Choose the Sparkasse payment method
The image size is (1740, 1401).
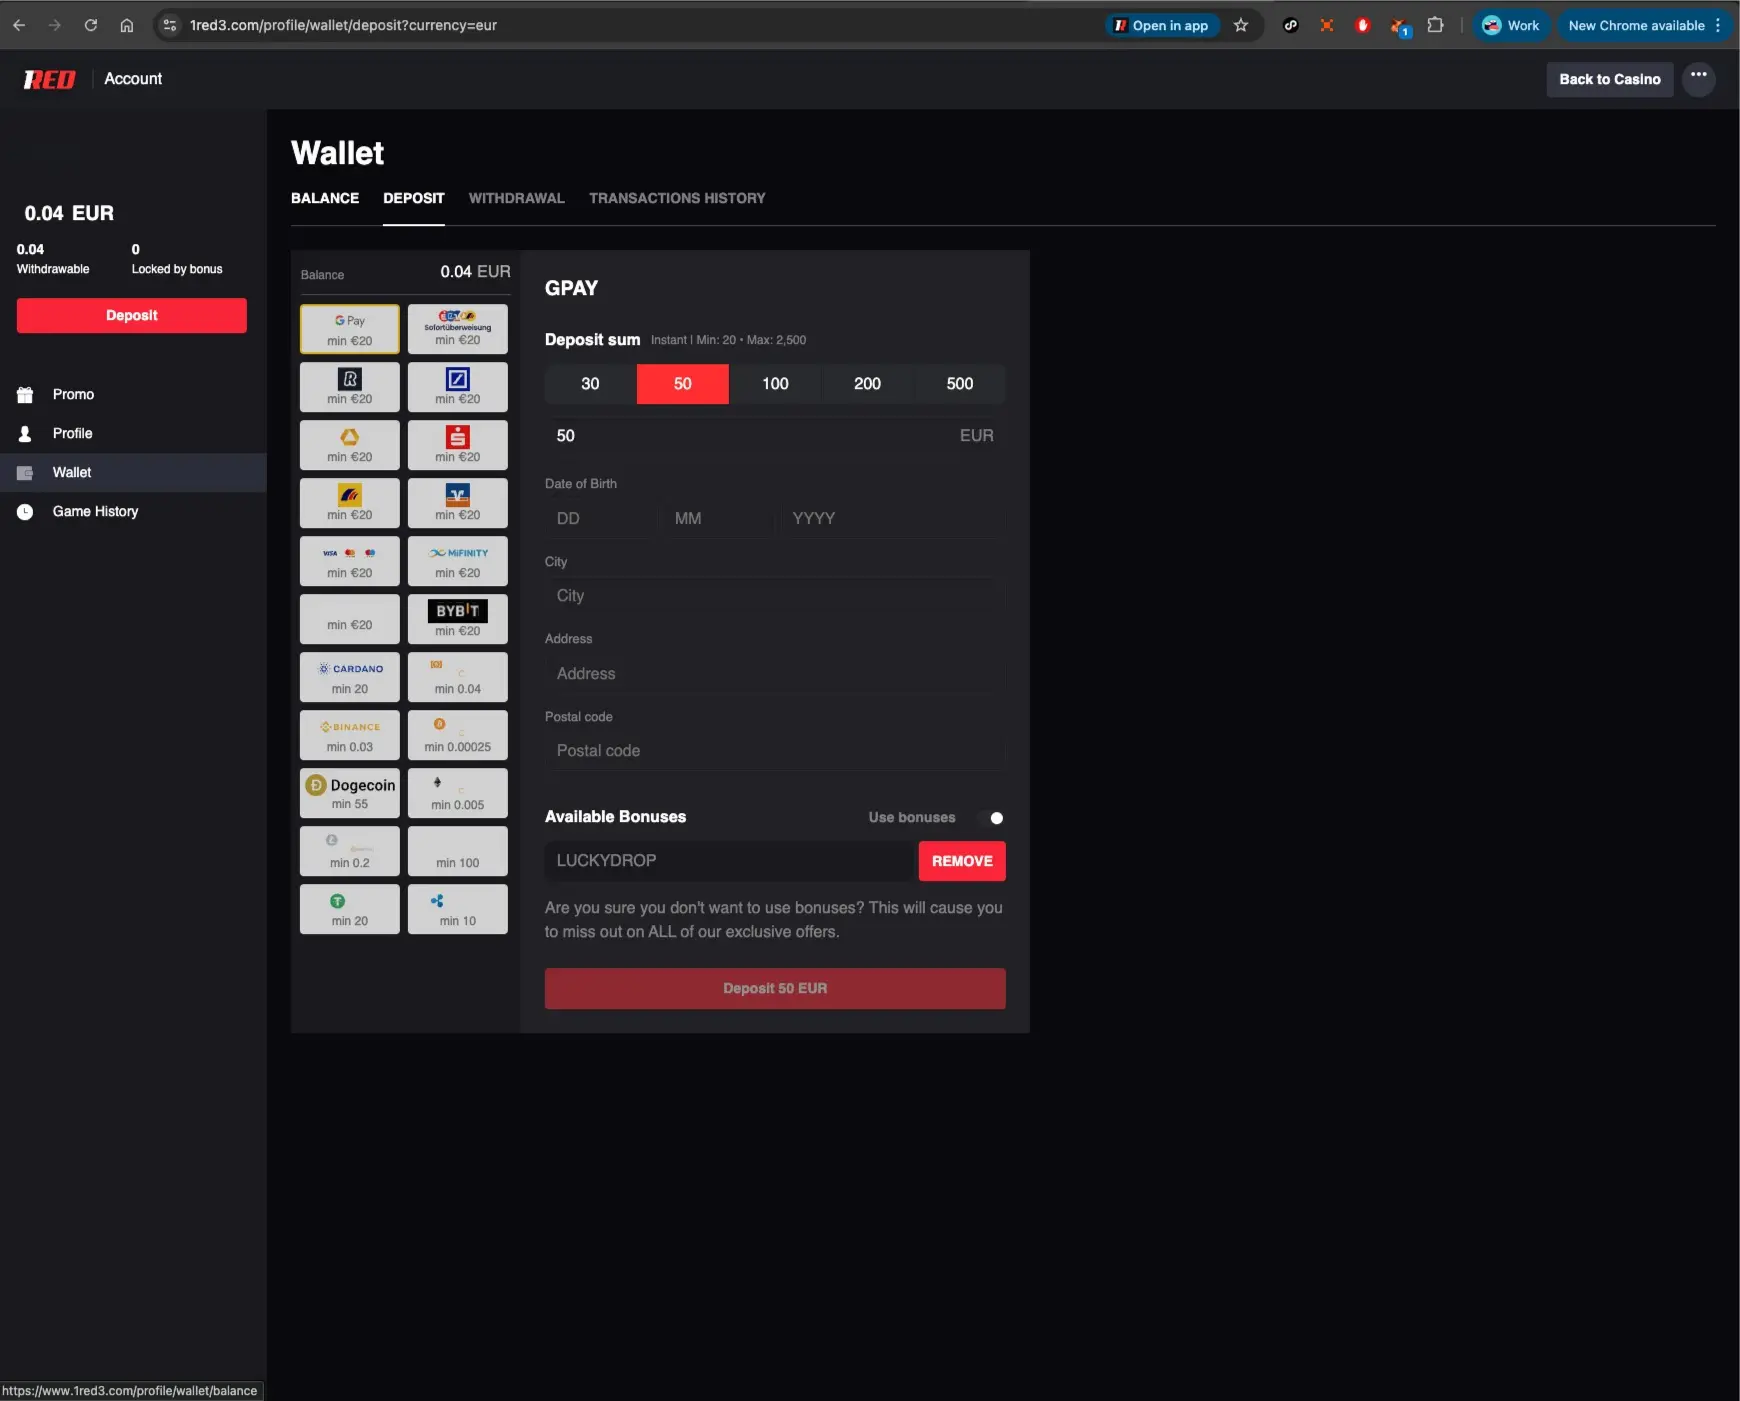[x=457, y=445]
